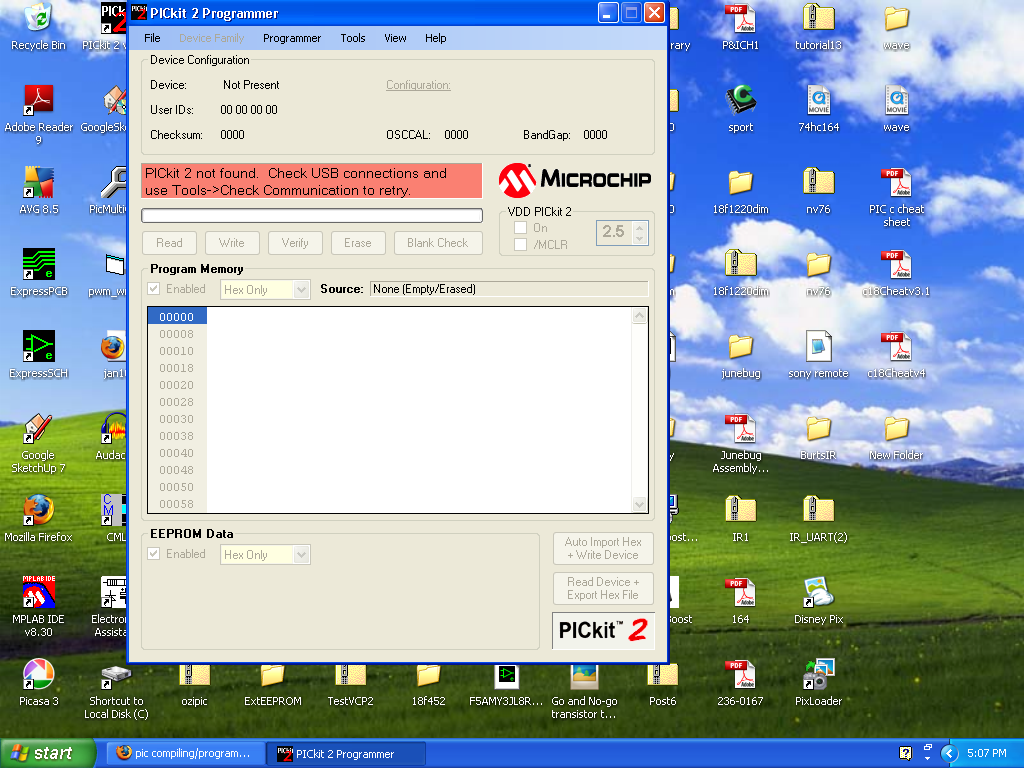Open the Programmer menu

point(292,38)
